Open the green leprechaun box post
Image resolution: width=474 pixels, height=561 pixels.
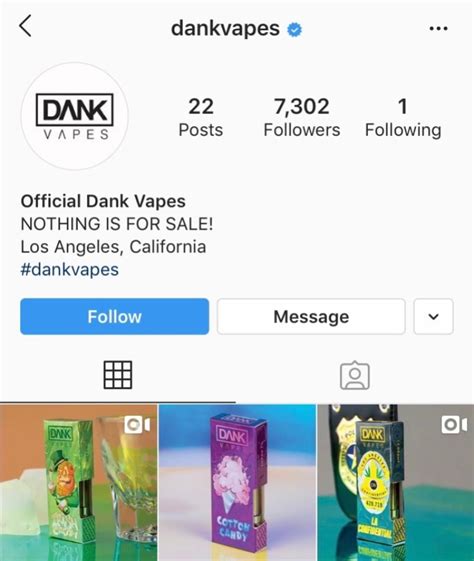pos(78,483)
